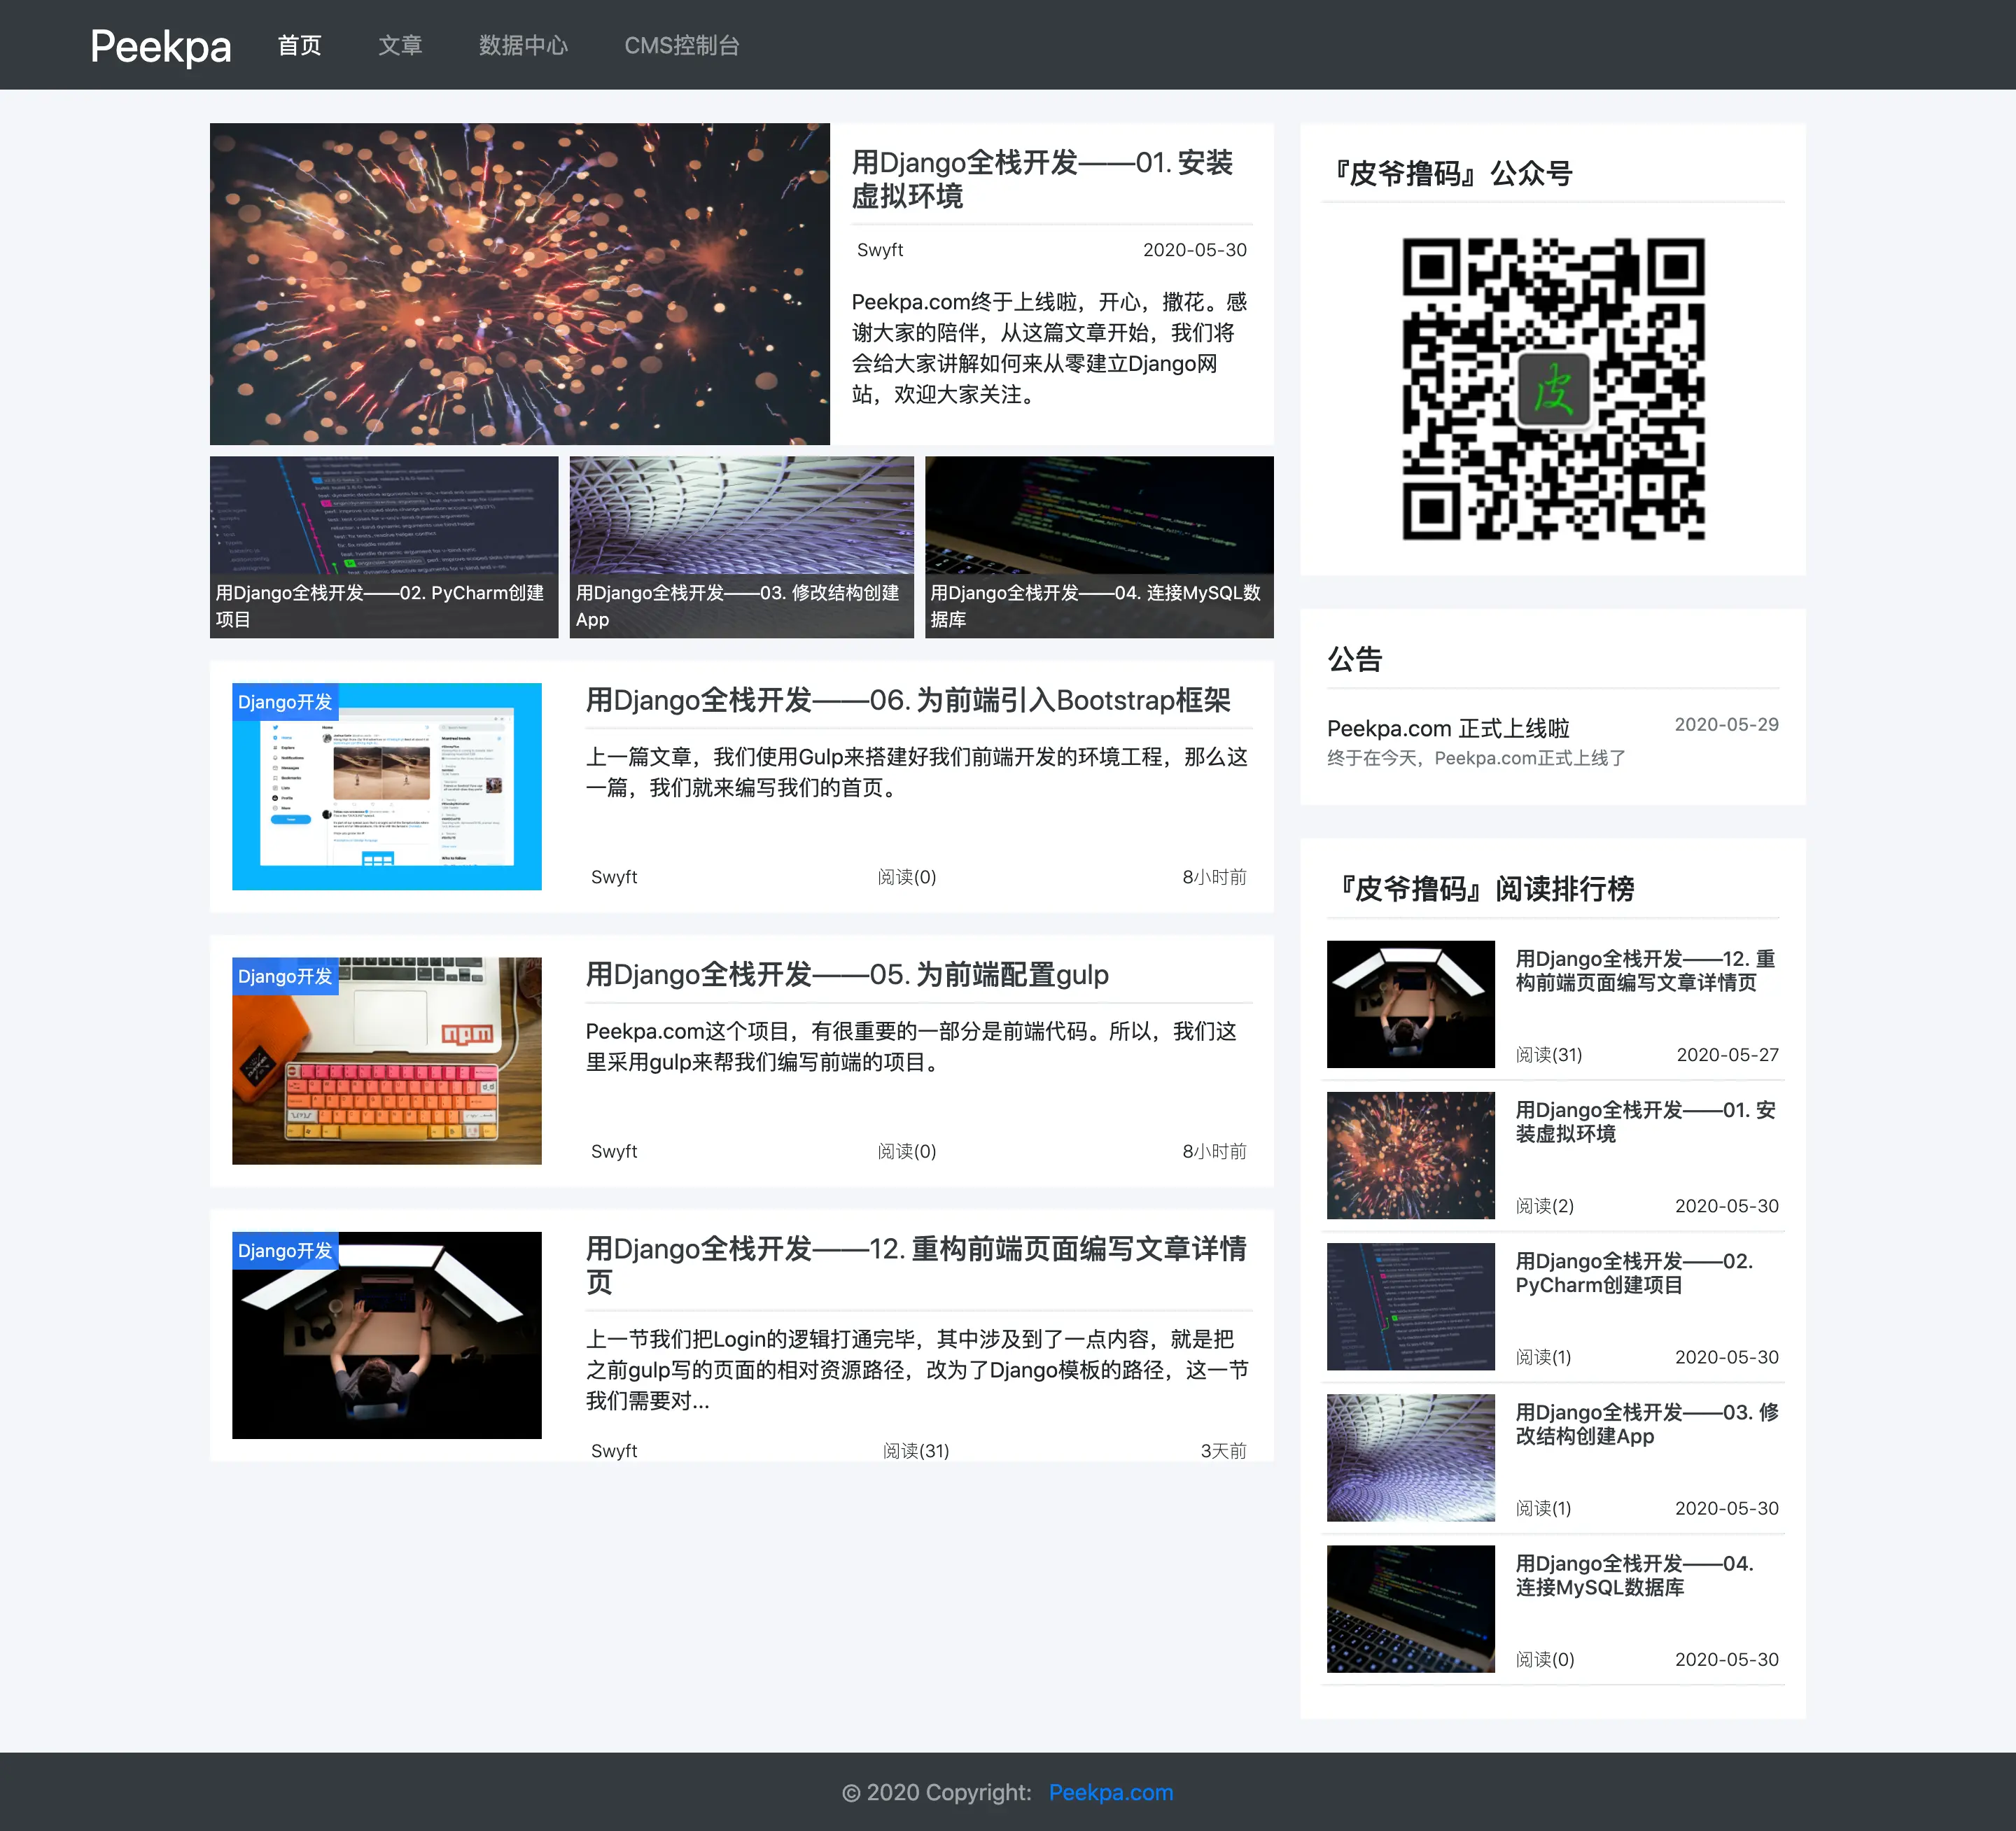Click the fireworks featured article image

pos(519,284)
